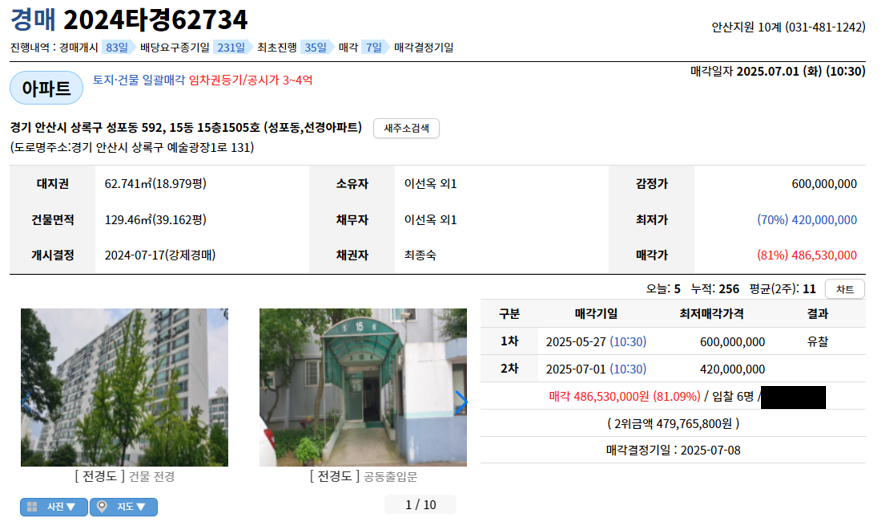Image resolution: width=889 pixels, height=523 pixels.
Task: Click the 2차 auction time 10:30
Action: (x=628, y=369)
